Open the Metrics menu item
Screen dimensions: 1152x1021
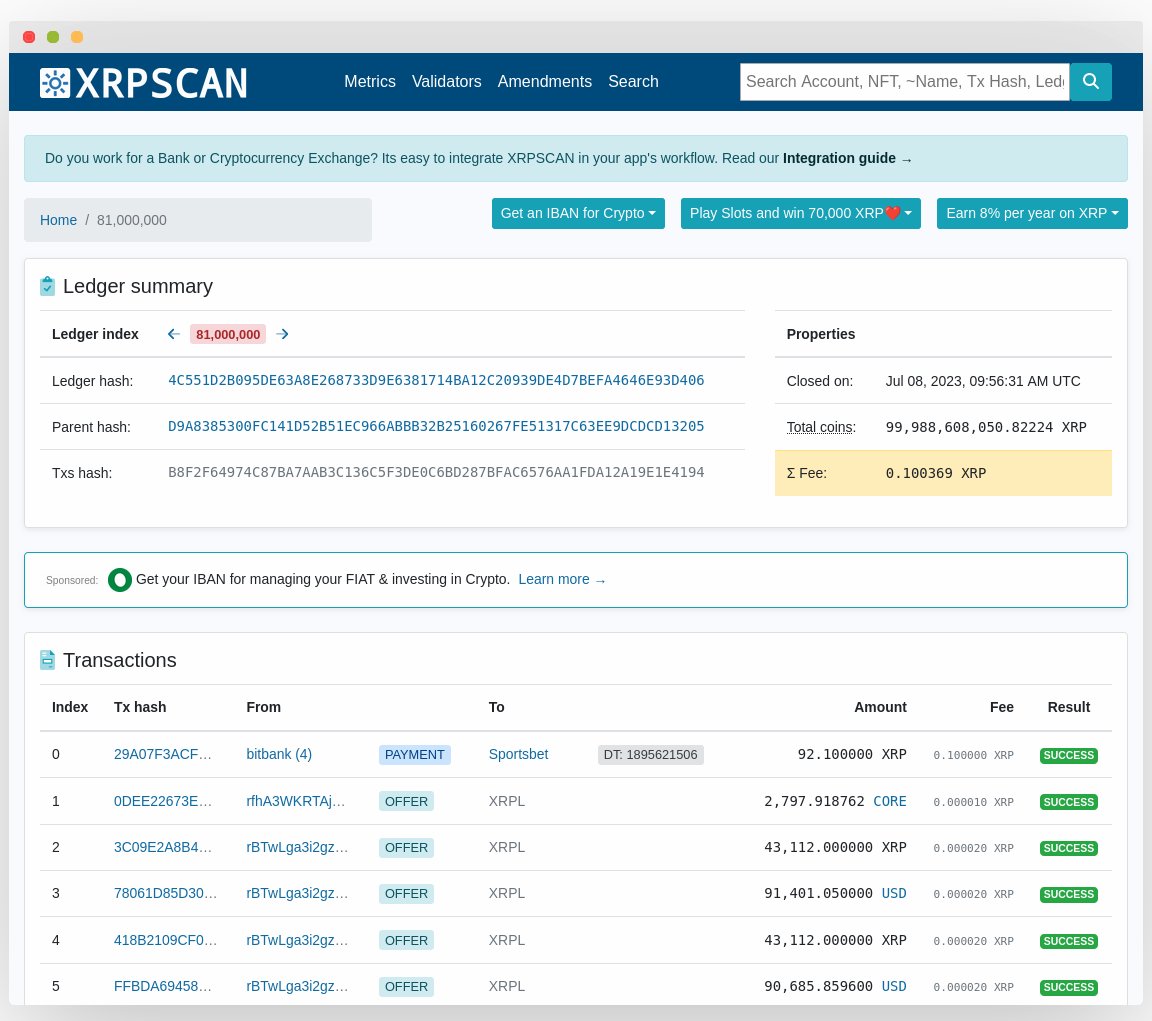click(x=370, y=82)
